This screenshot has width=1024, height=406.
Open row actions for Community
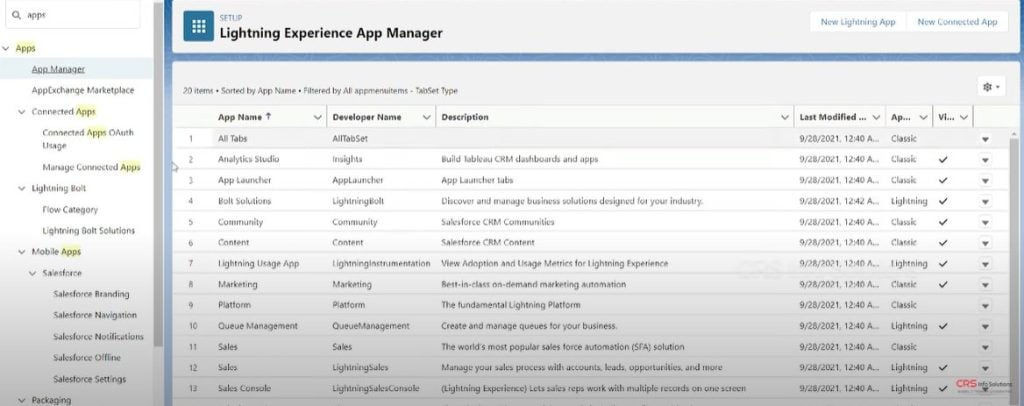point(985,223)
